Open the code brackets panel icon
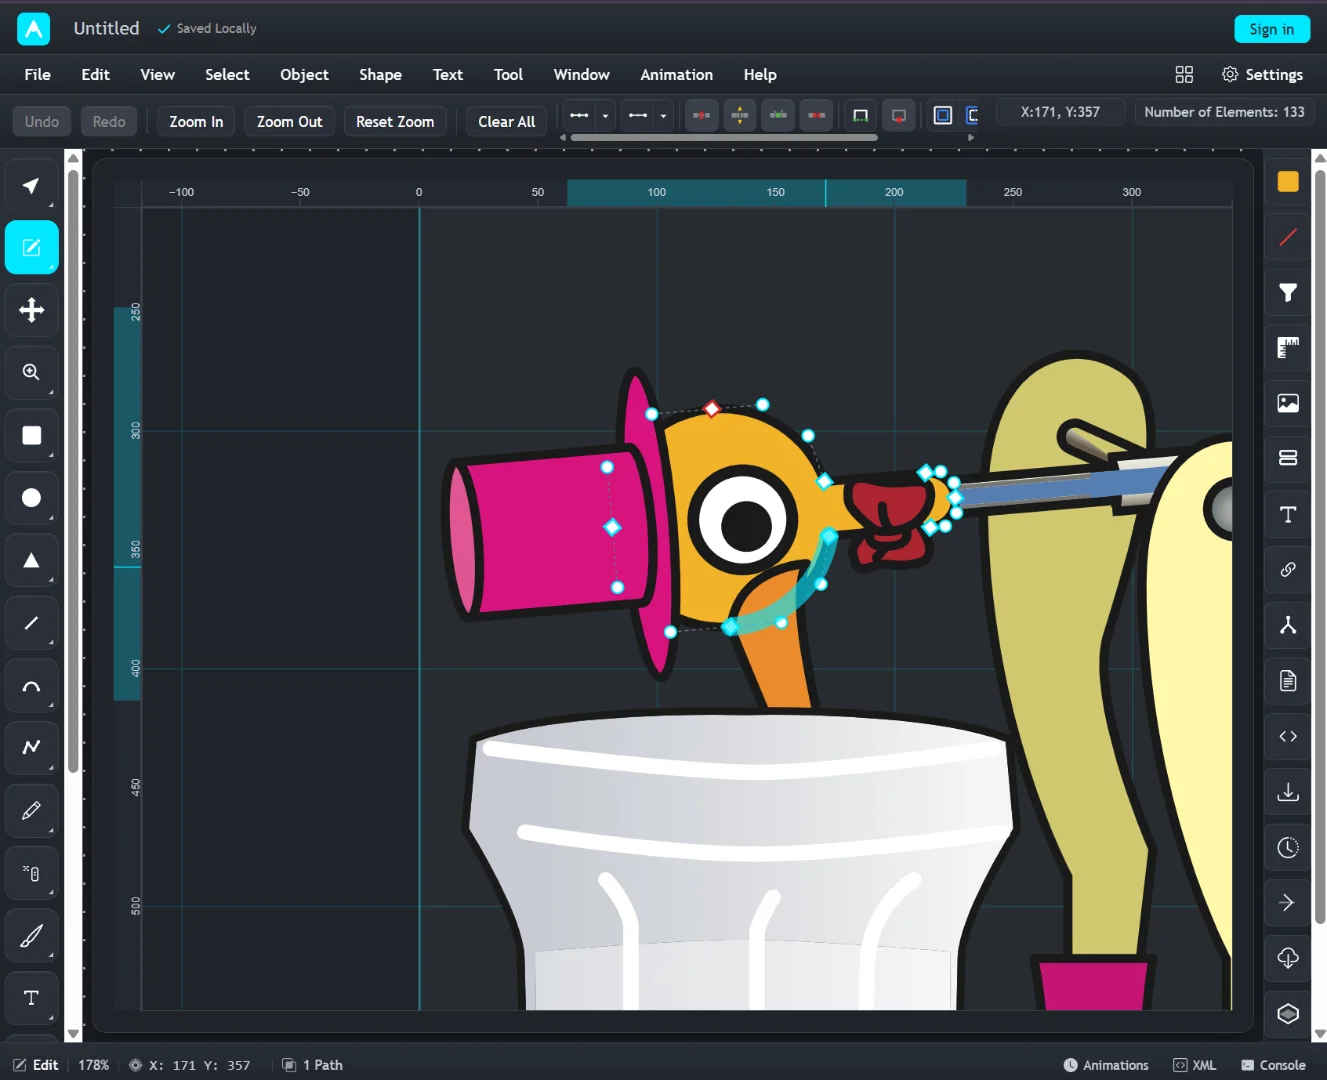Viewport: 1327px width, 1080px height. click(1288, 736)
